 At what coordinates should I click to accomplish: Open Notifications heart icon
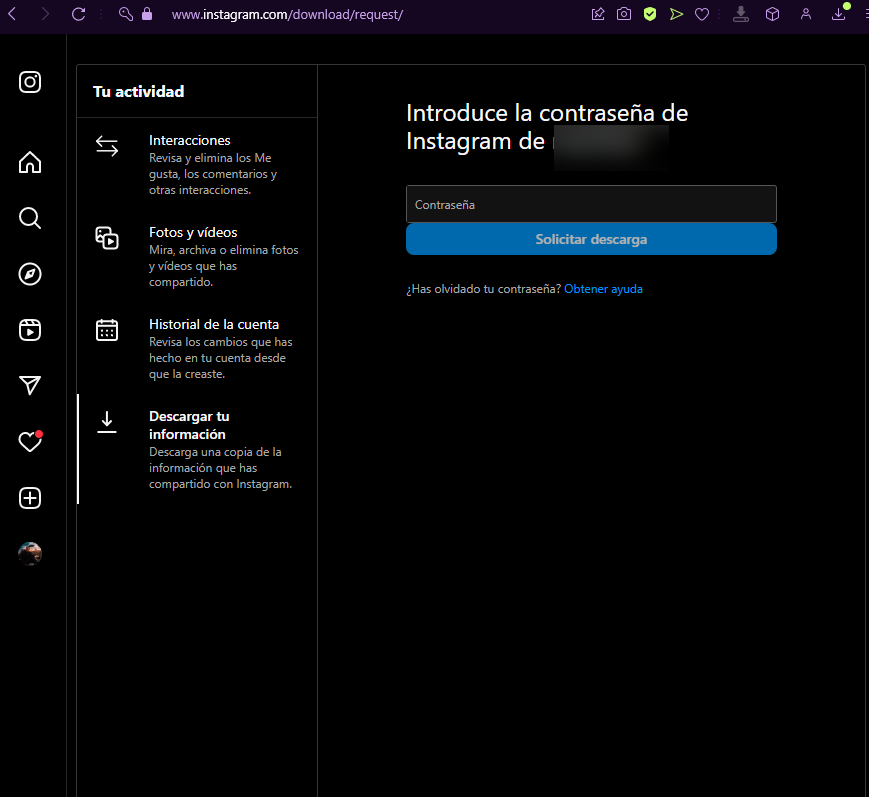pyautogui.click(x=30, y=442)
